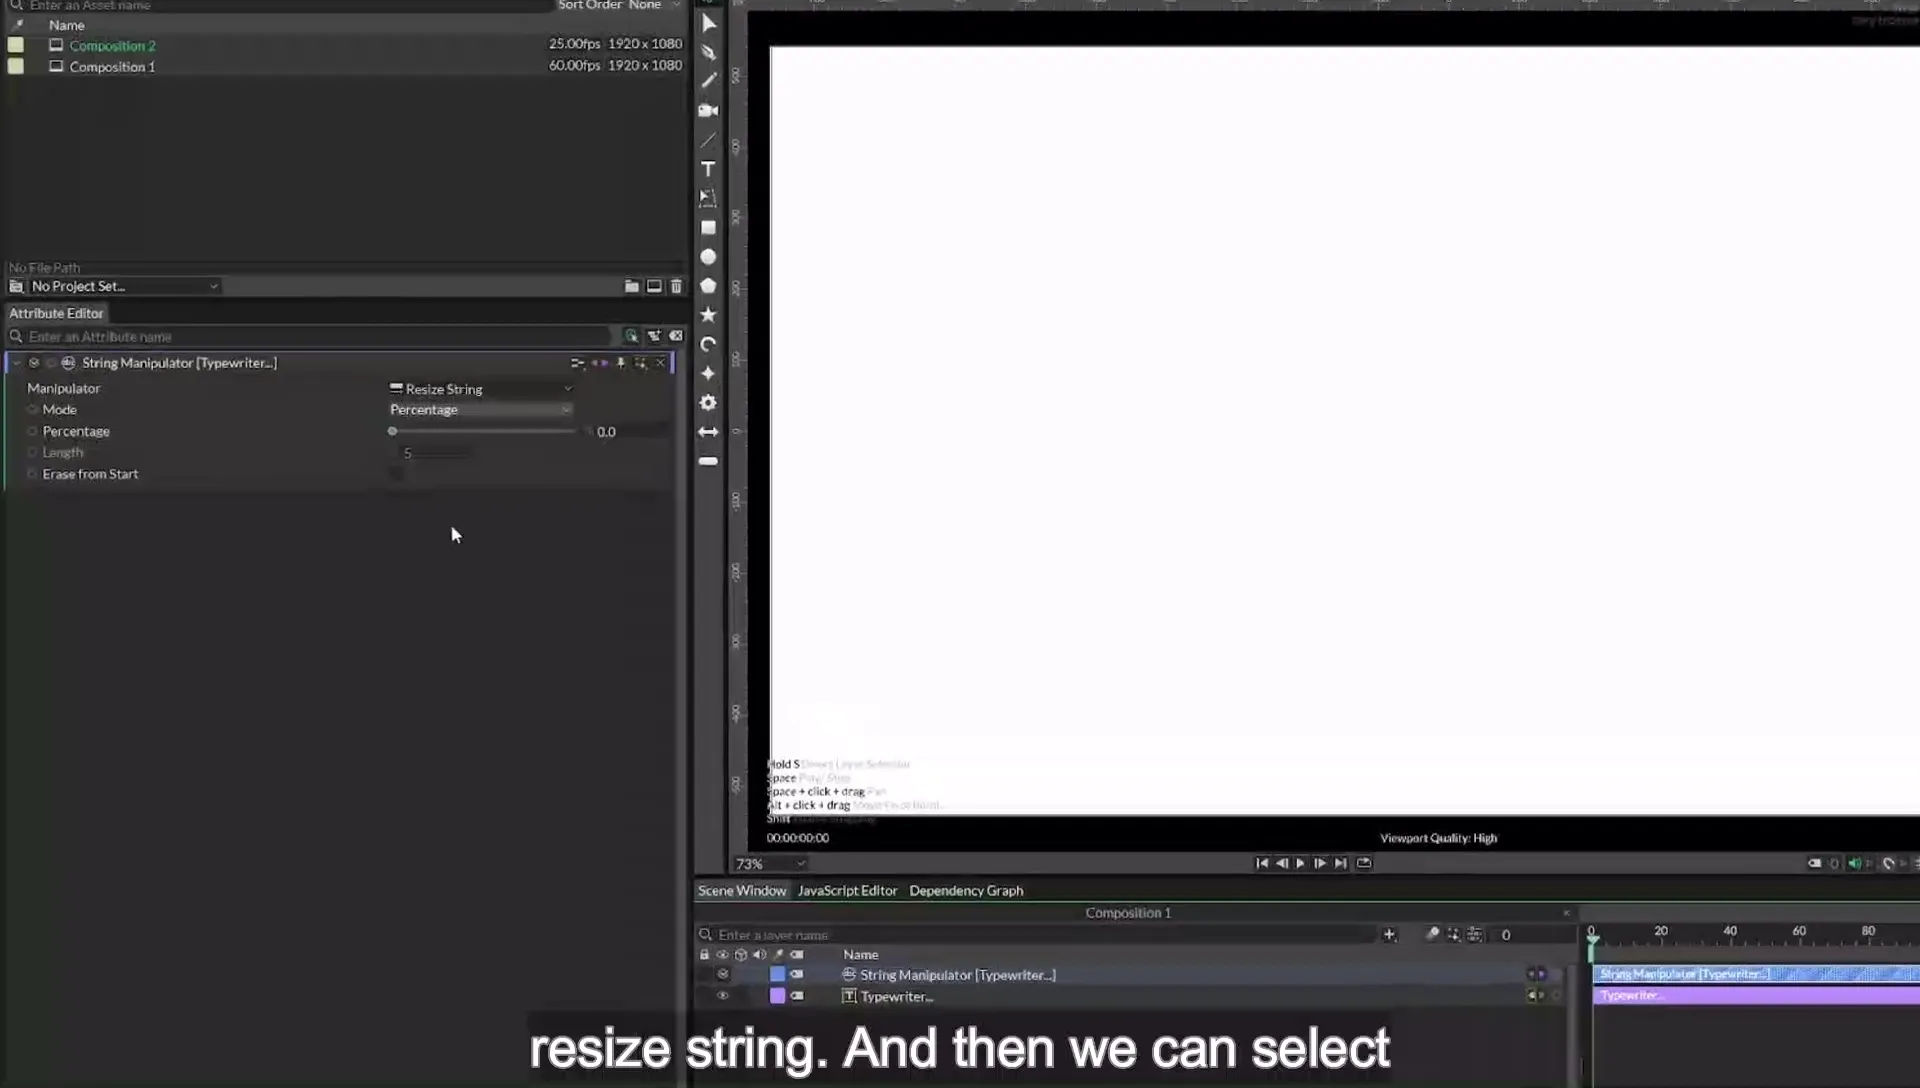This screenshot has height=1088, width=1920.
Task: Toggle the Erase from Start checkbox
Action: click(x=397, y=474)
